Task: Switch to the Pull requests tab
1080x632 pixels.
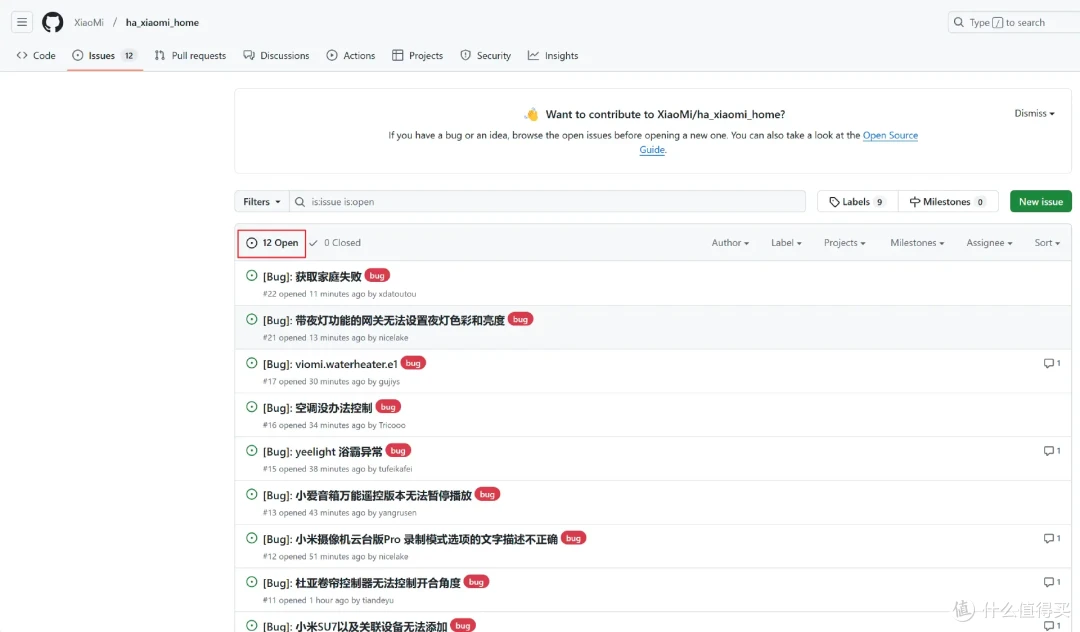Action: (x=190, y=55)
